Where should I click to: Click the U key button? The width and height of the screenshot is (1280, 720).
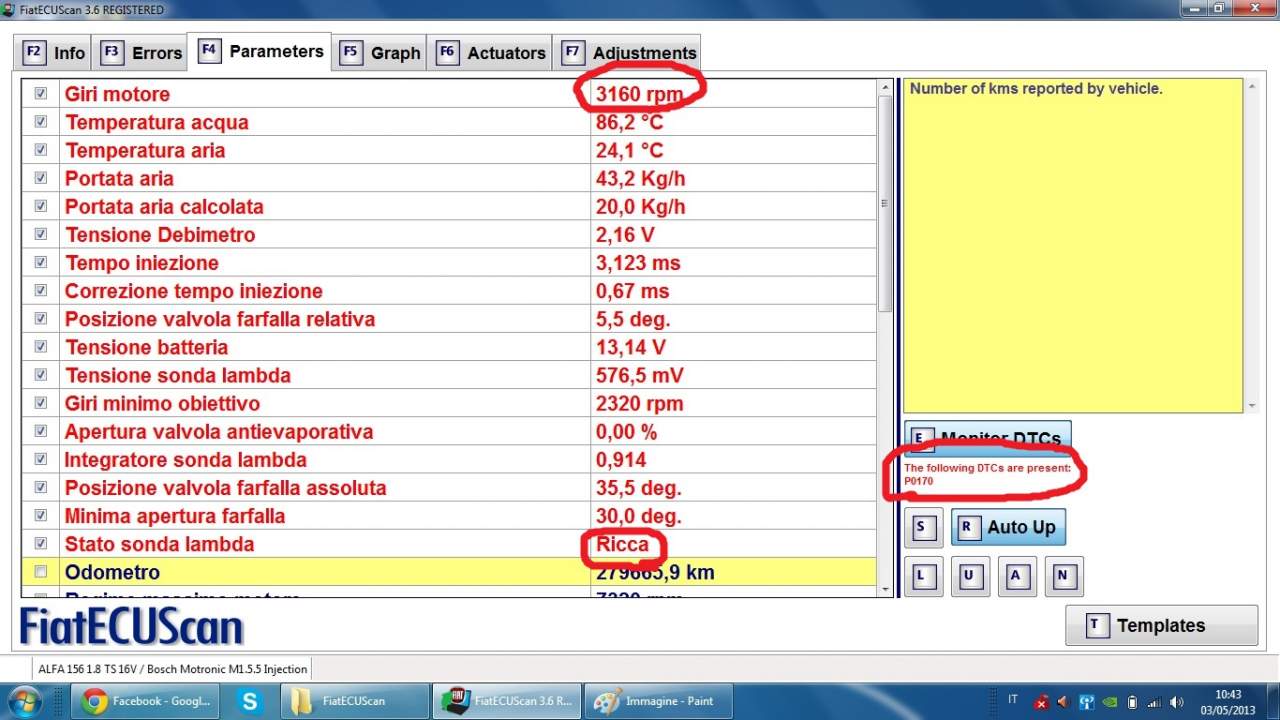click(969, 577)
